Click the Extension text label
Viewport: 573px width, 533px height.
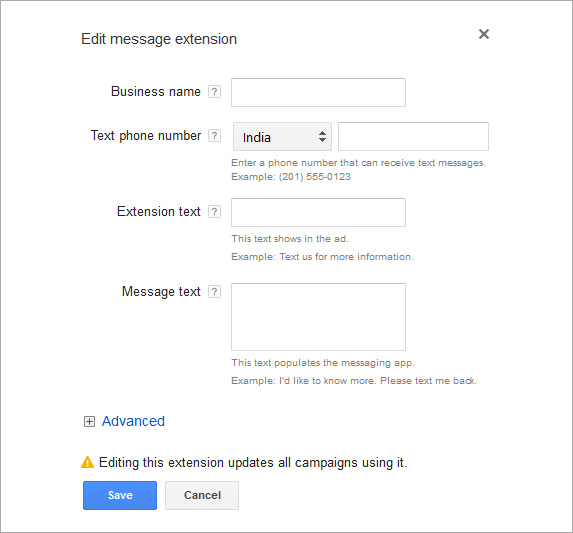pos(159,212)
